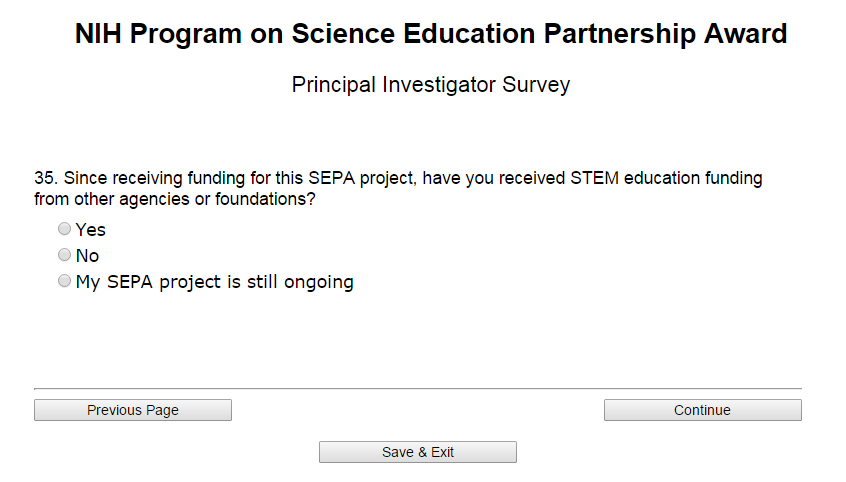The height and width of the screenshot is (482, 846).
Task: Choose the No radio button
Action: point(65,255)
